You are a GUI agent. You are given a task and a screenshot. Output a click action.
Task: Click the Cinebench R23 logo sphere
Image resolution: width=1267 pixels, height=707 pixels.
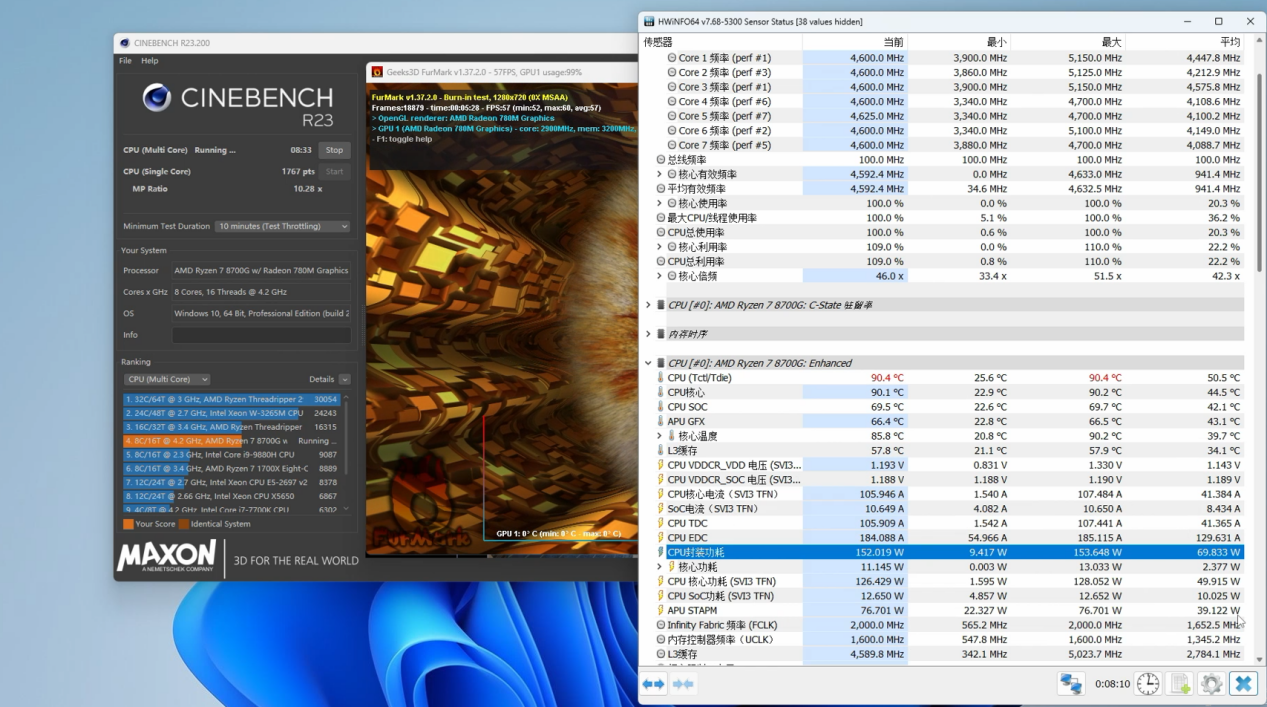pos(157,98)
